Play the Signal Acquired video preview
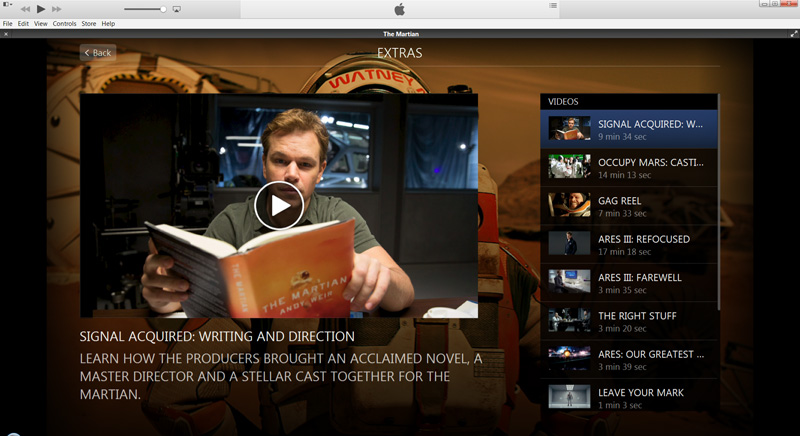 279,206
